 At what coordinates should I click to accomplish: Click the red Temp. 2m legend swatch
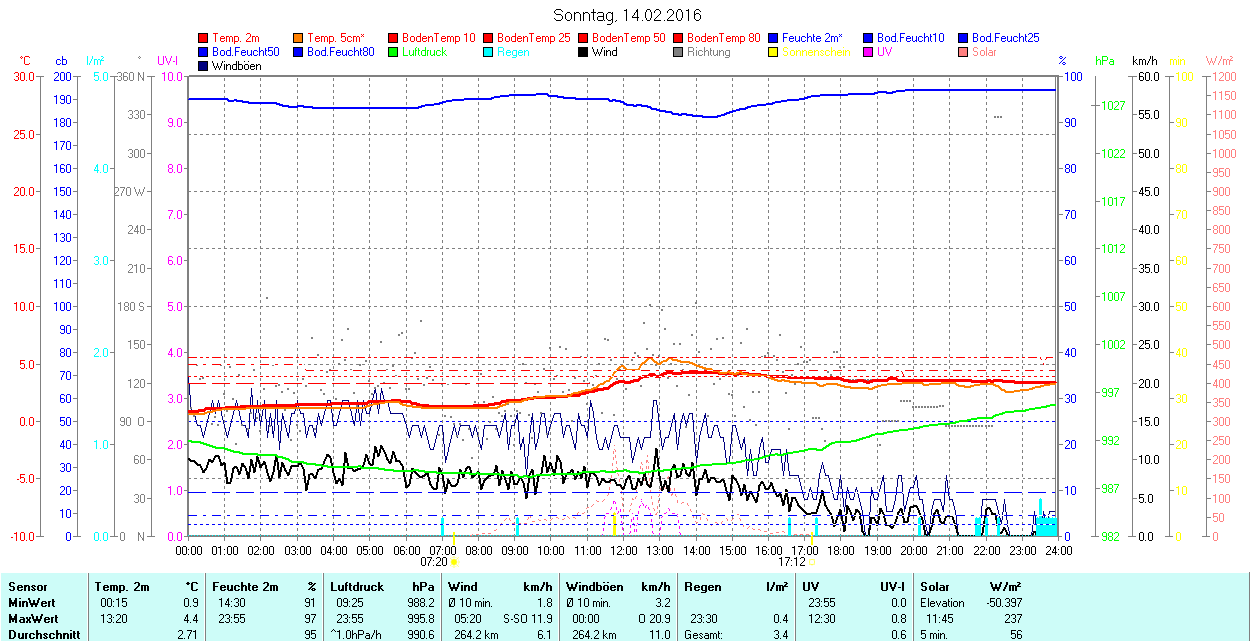(204, 38)
